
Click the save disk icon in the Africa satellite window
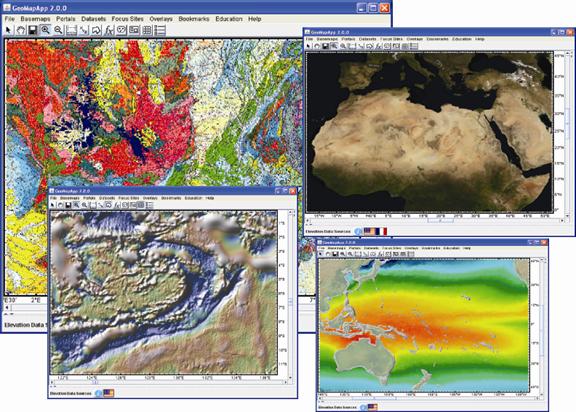pyautogui.click(x=325, y=46)
